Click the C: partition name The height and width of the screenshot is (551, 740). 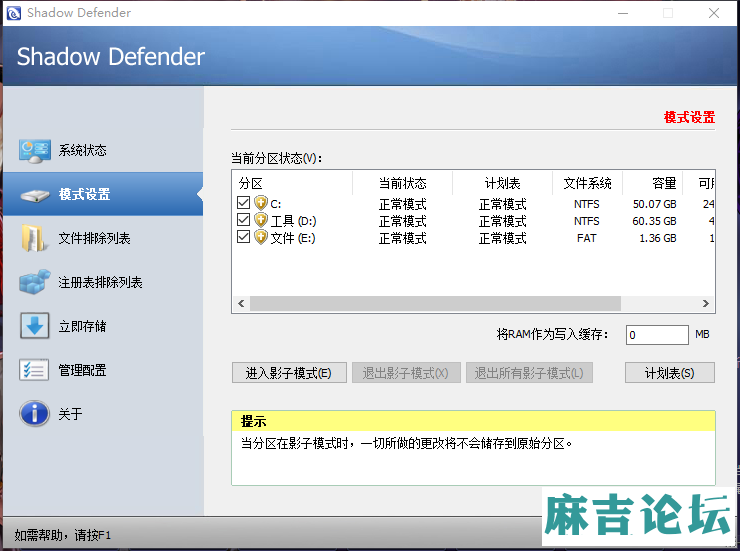pos(276,204)
